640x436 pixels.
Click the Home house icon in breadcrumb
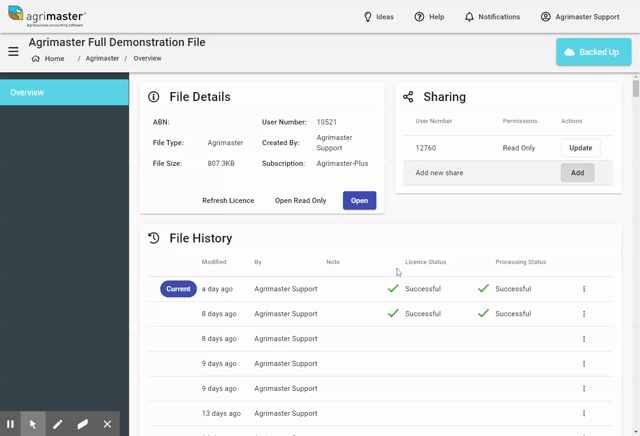[x=36, y=58]
